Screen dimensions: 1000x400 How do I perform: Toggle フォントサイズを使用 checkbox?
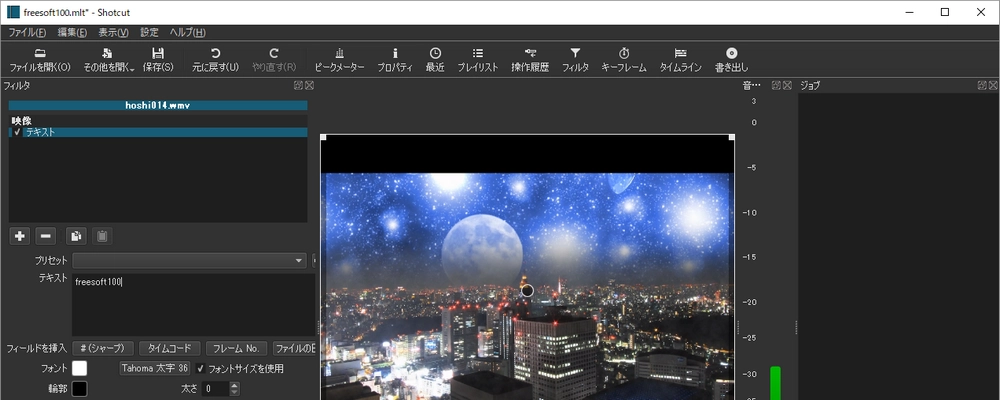tap(201, 368)
